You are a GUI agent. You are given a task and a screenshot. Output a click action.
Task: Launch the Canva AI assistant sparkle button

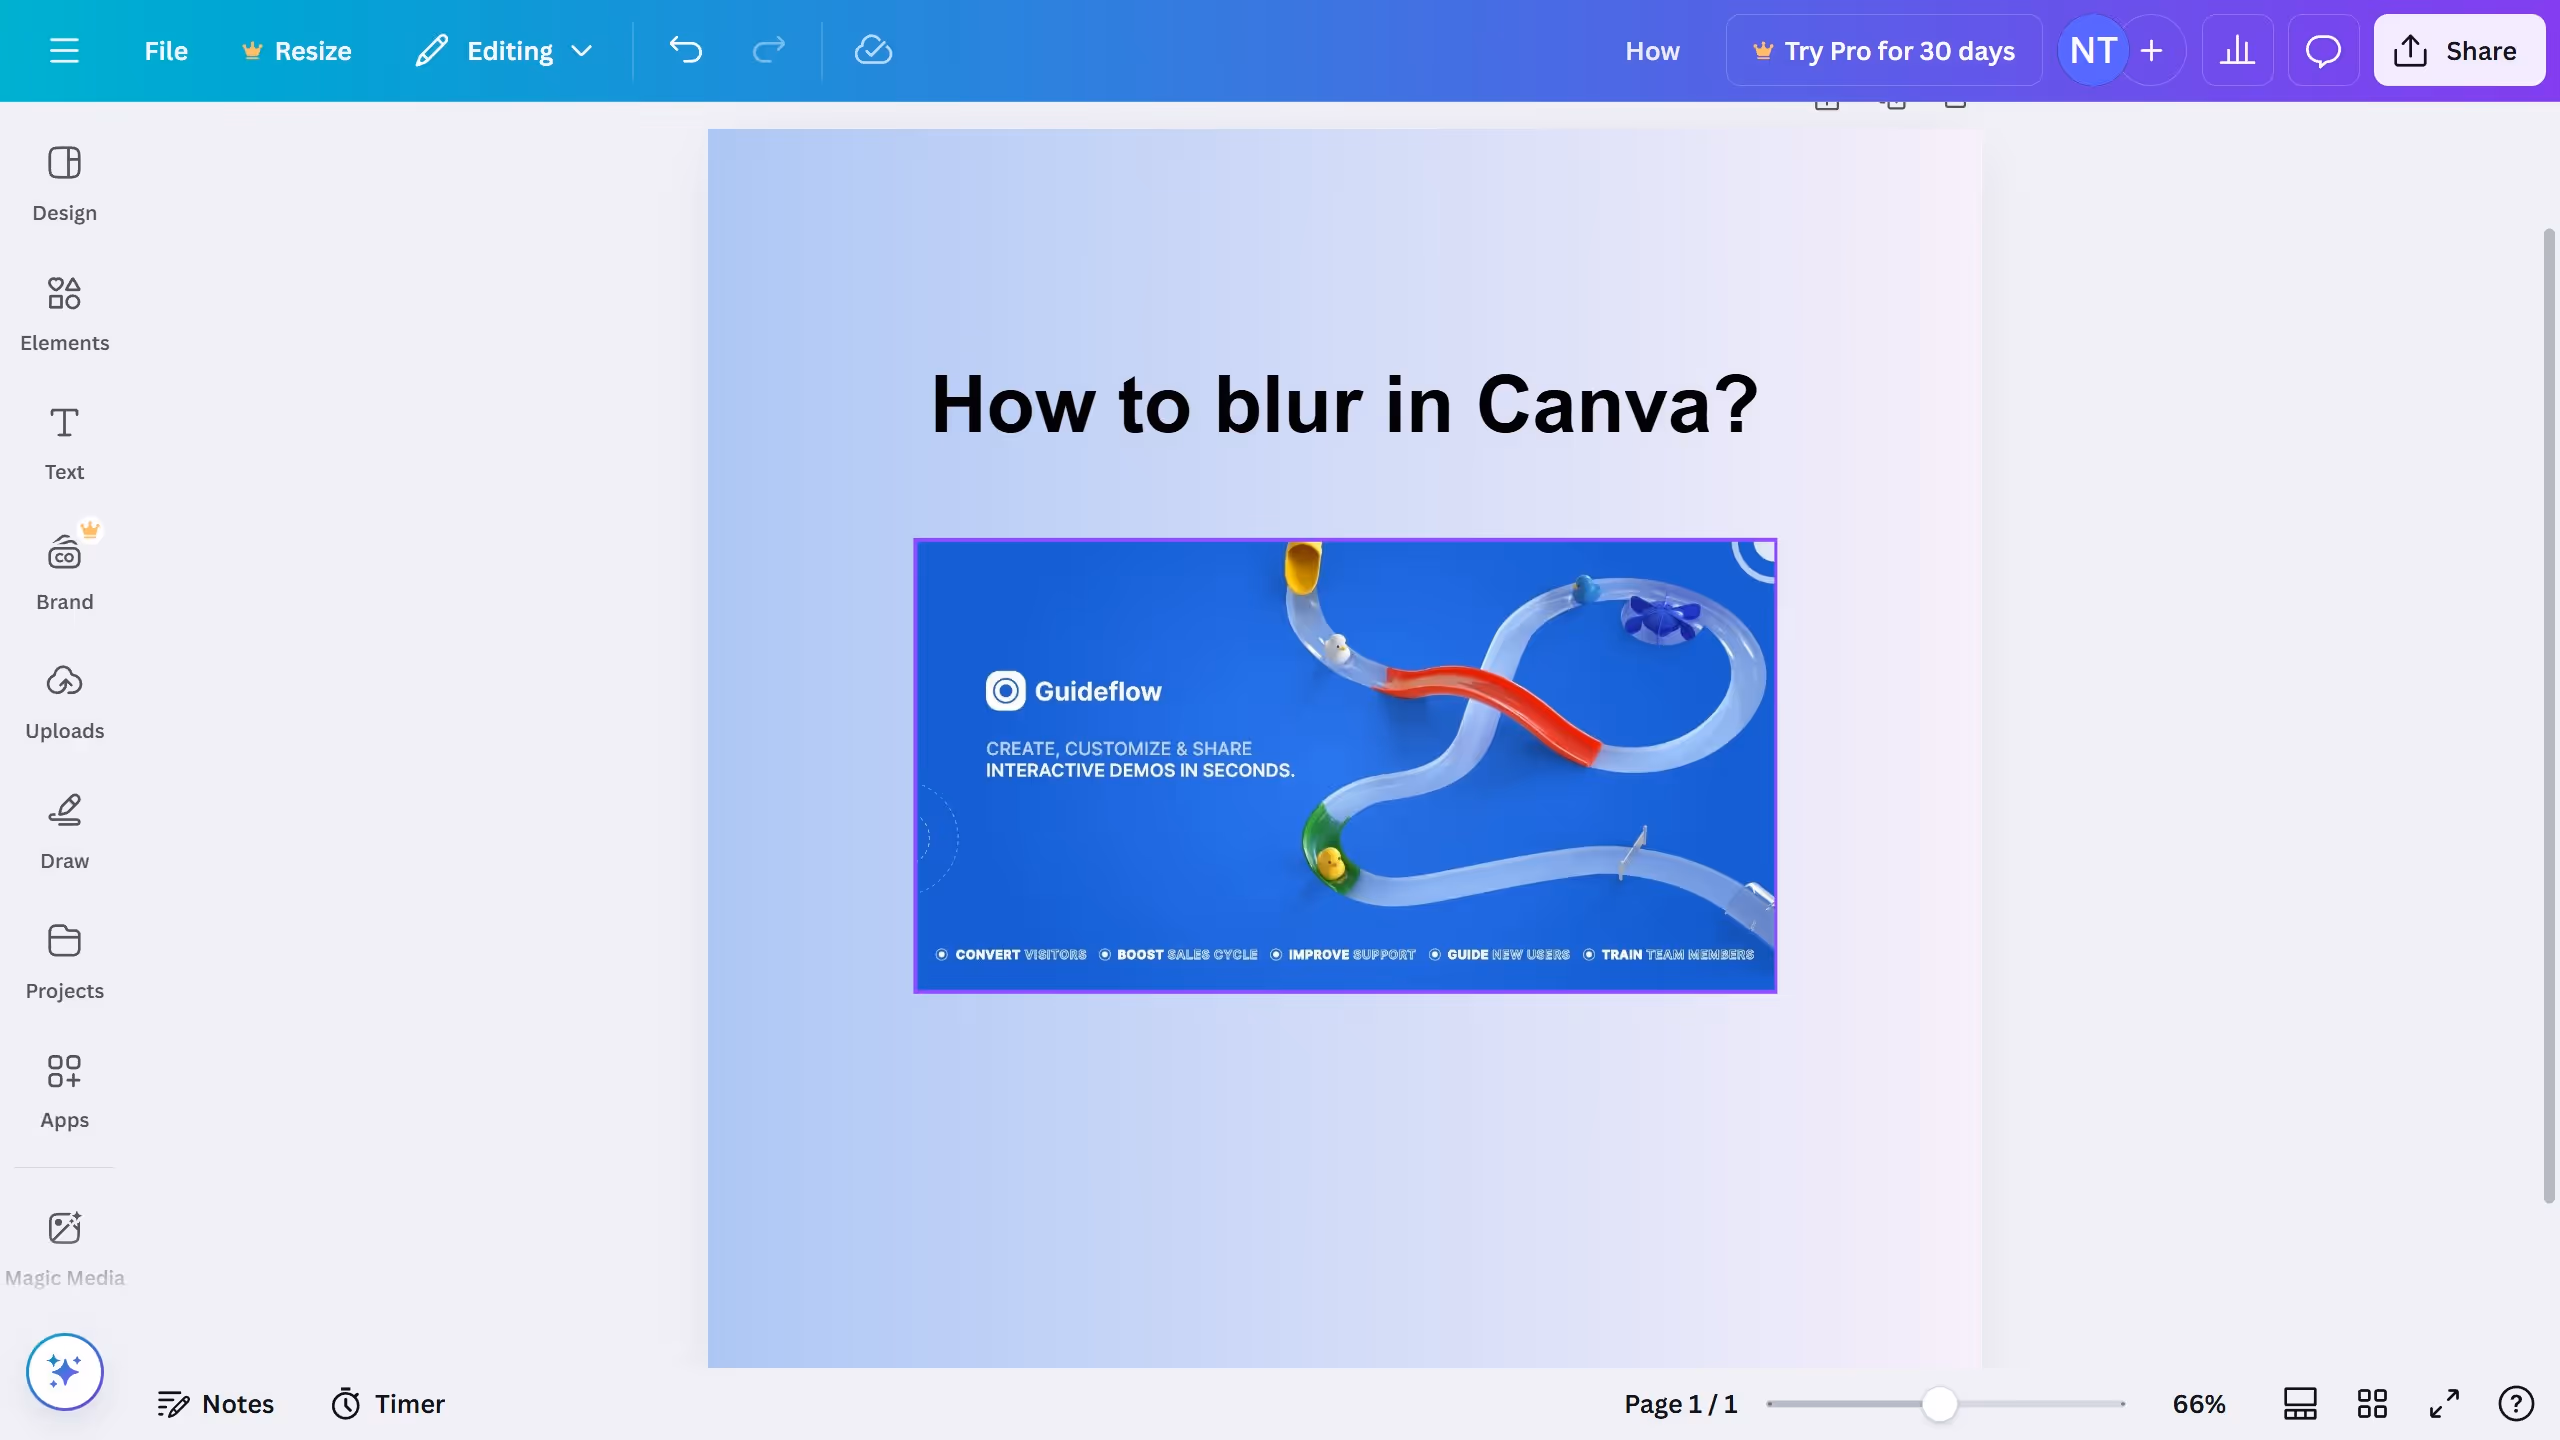[64, 1371]
